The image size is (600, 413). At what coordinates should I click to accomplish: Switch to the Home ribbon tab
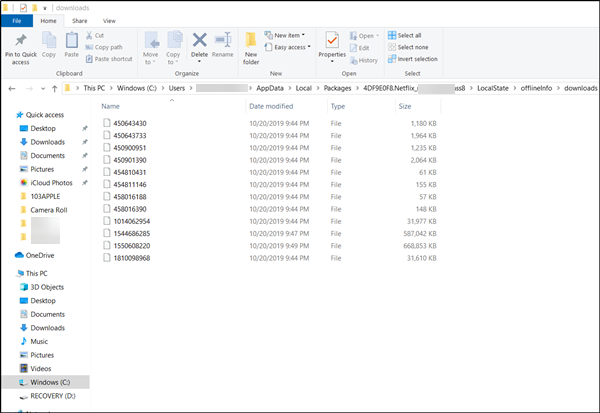point(48,21)
